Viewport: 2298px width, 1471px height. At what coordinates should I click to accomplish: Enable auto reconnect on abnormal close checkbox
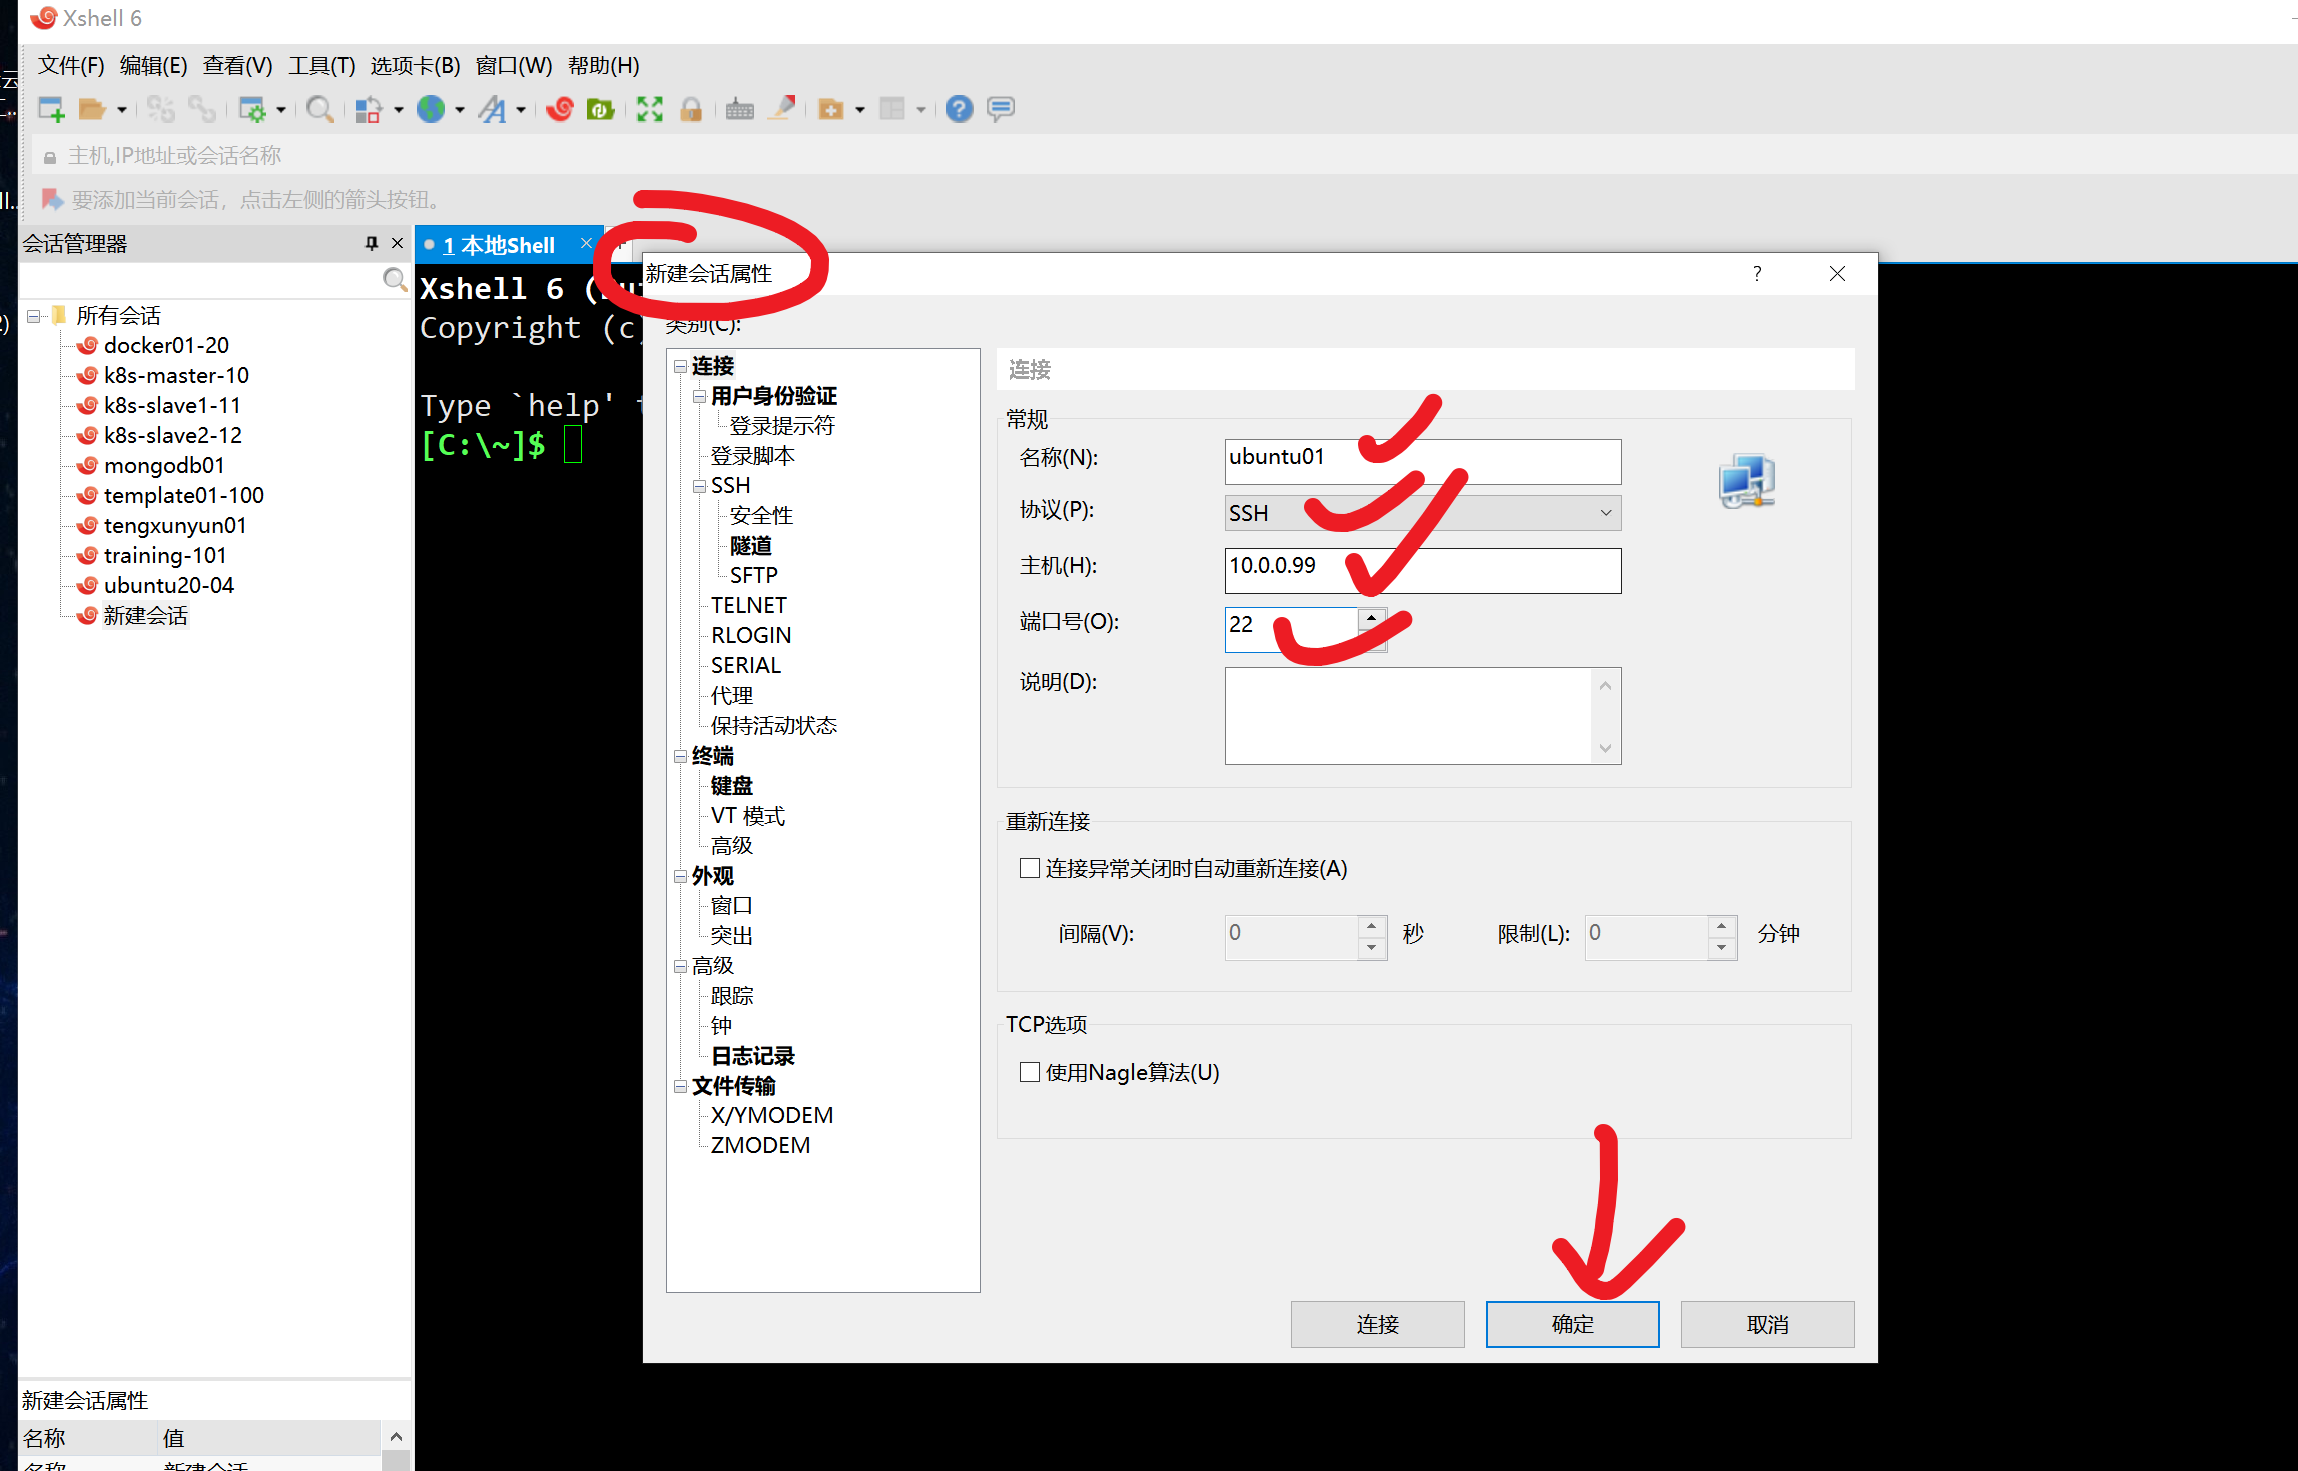[x=1029, y=868]
